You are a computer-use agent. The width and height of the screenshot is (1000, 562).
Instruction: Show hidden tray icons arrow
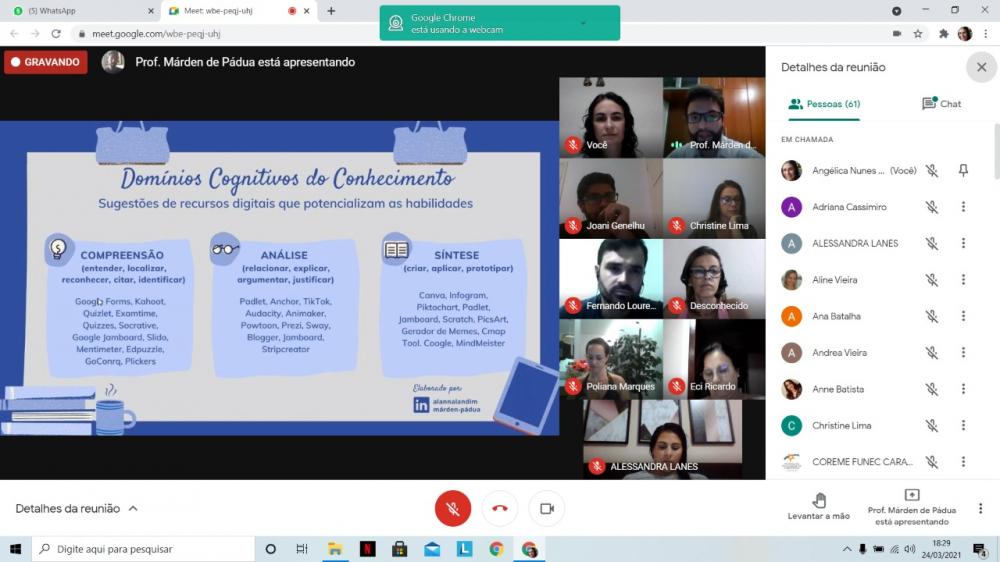point(847,549)
